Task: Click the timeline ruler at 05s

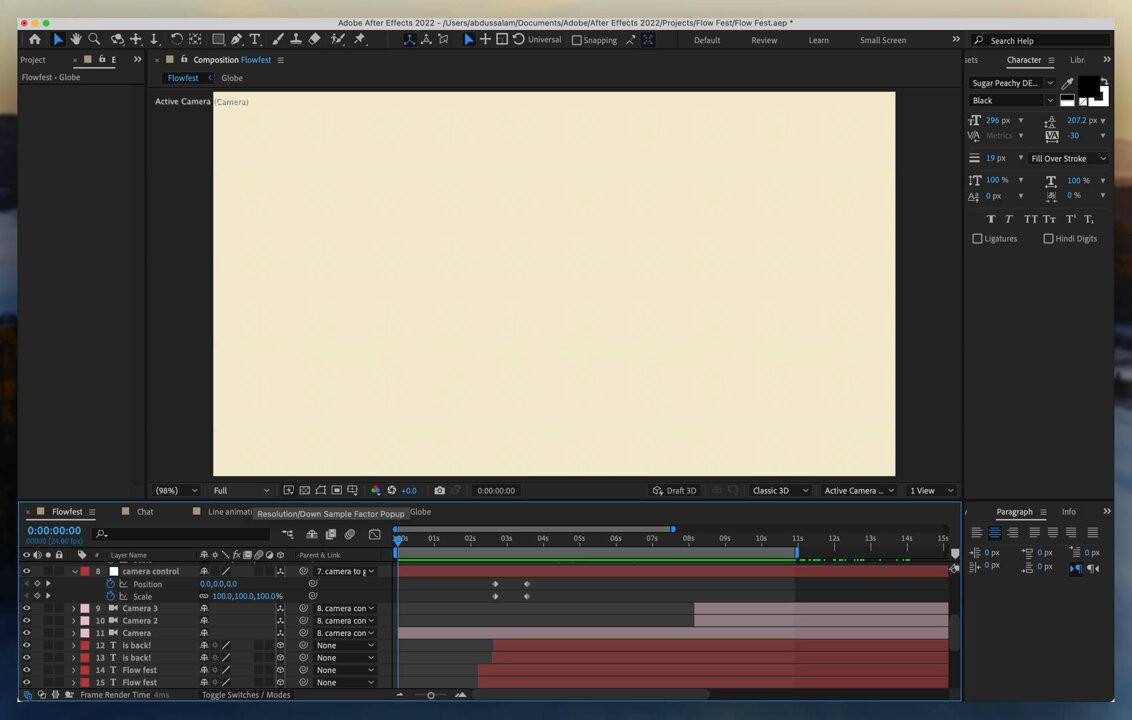Action: click(579, 538)
